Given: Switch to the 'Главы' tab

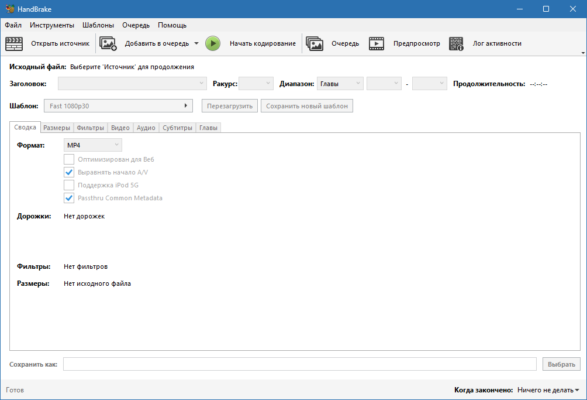Looking at the screenshot, I should 208,128.
